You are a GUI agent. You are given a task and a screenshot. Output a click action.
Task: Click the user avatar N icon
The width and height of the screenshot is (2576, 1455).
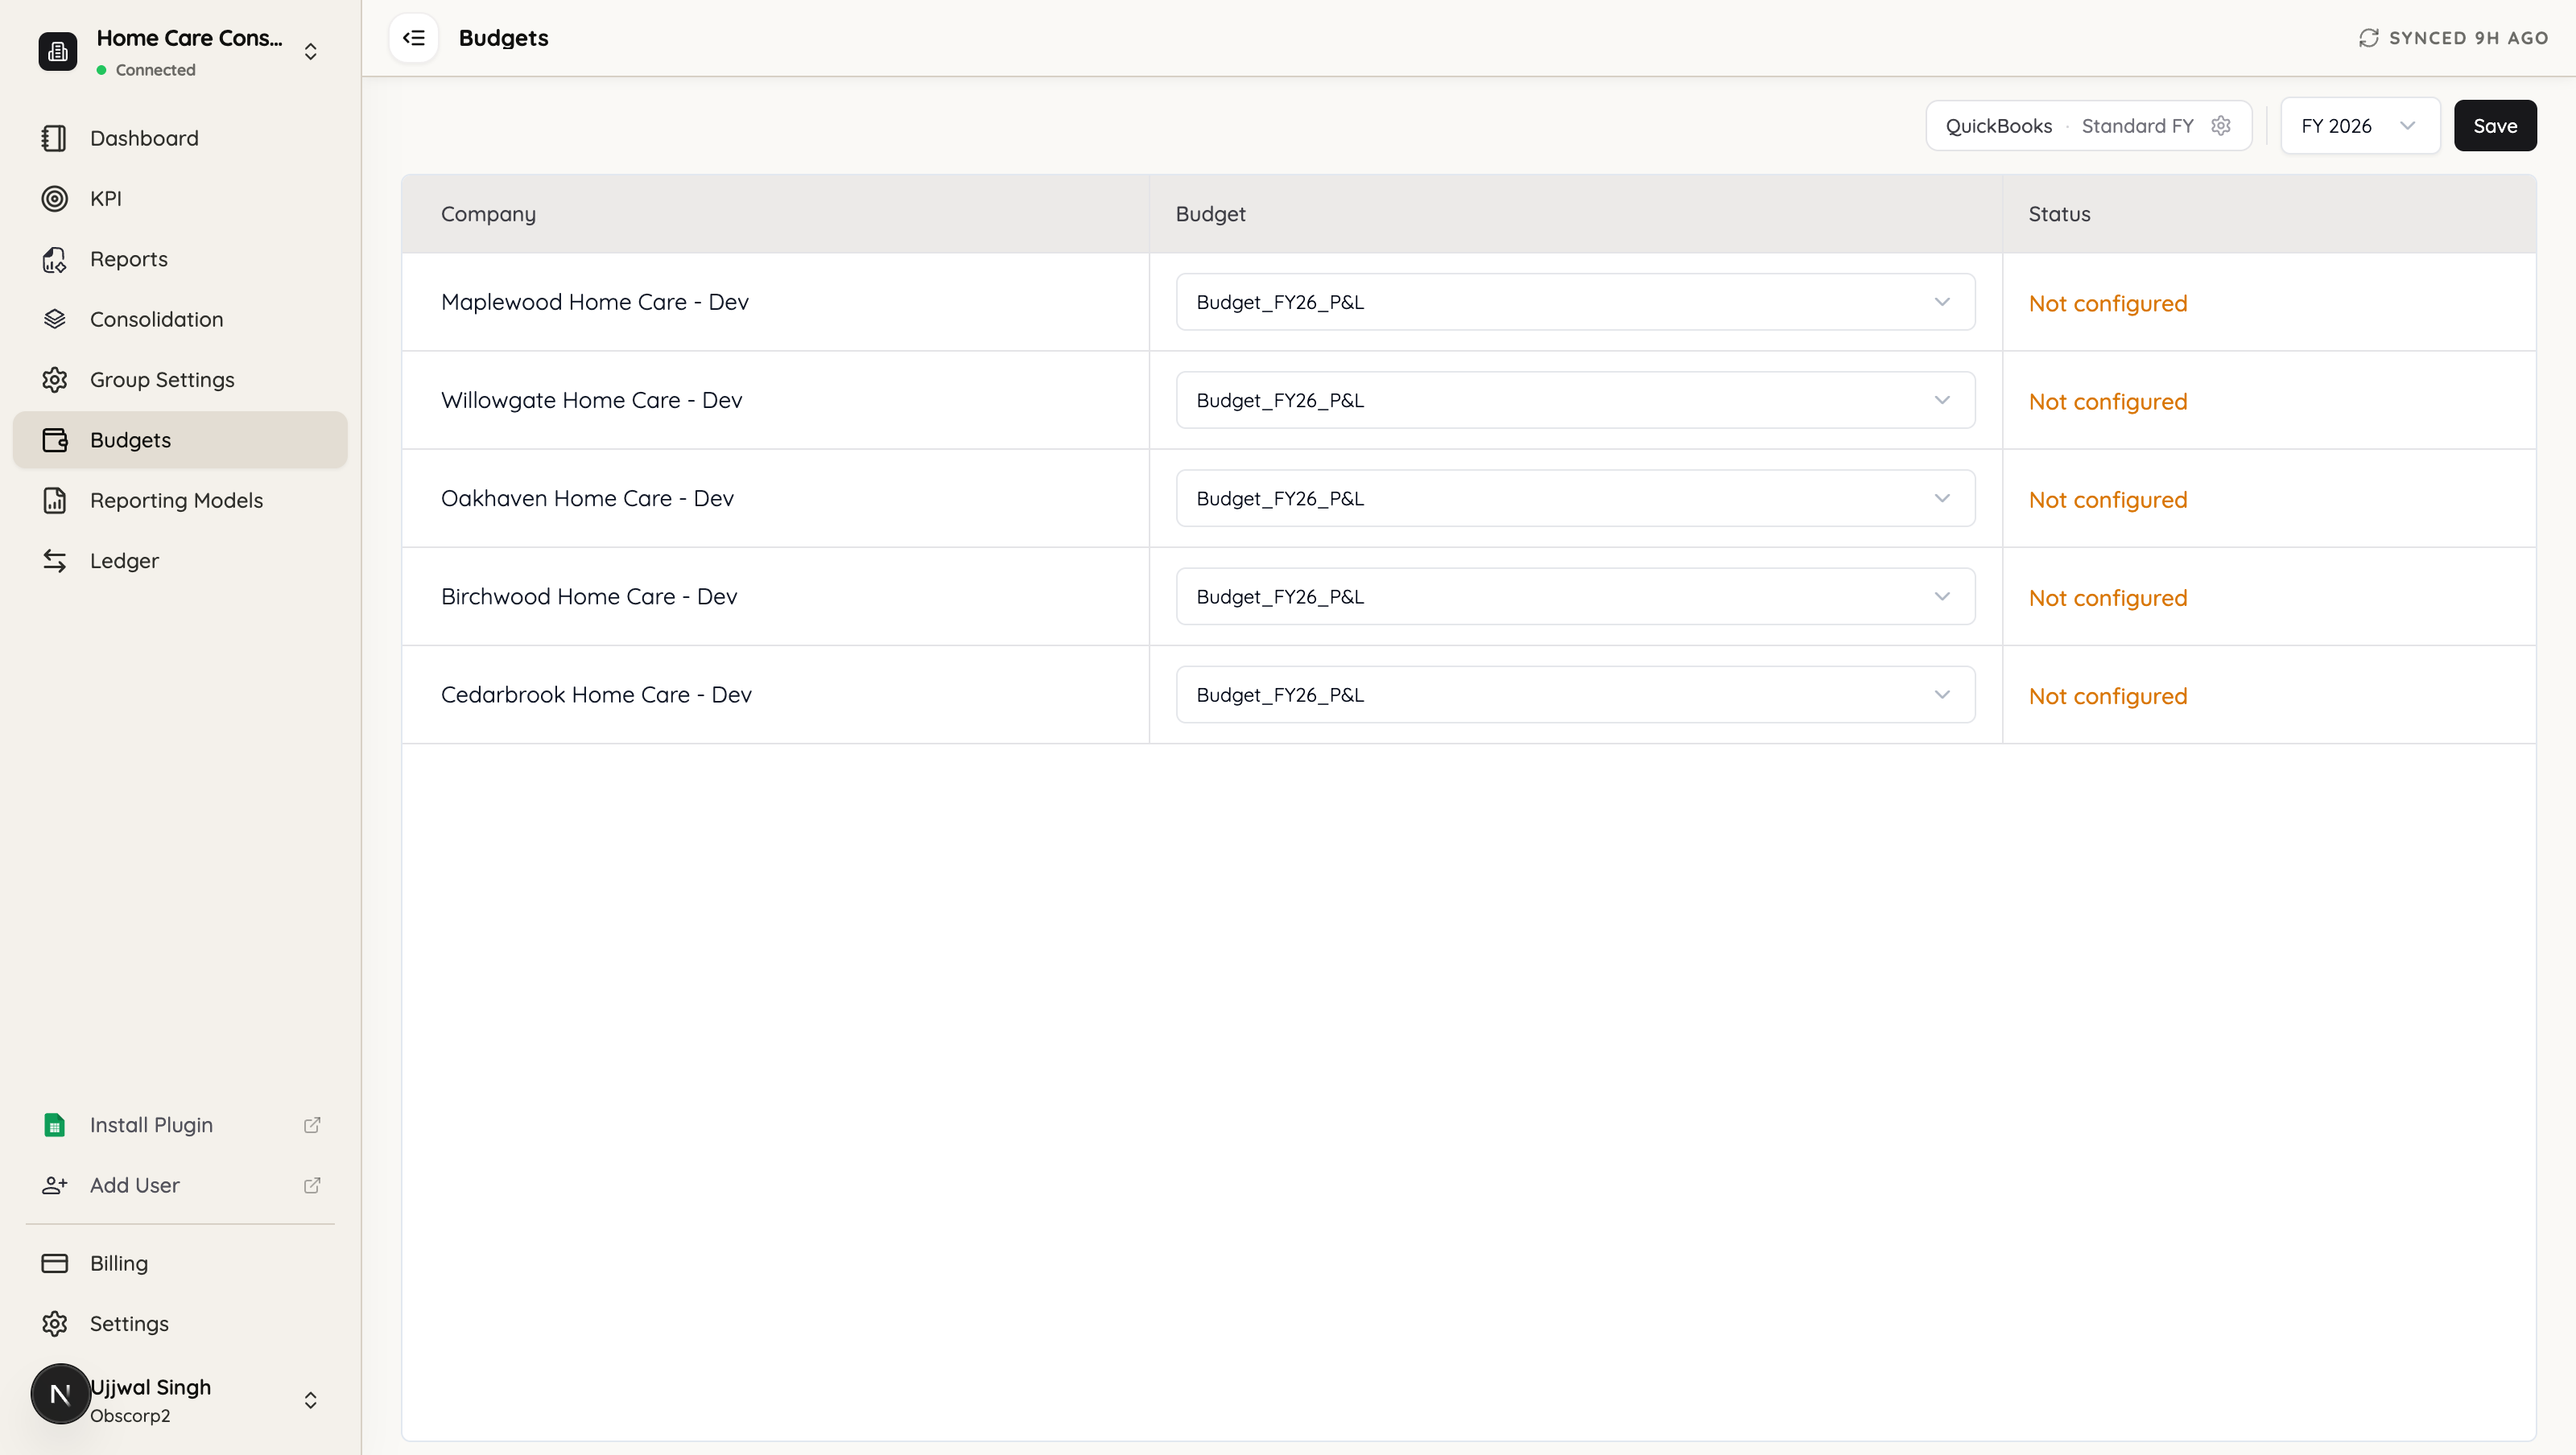(60, 1394)
